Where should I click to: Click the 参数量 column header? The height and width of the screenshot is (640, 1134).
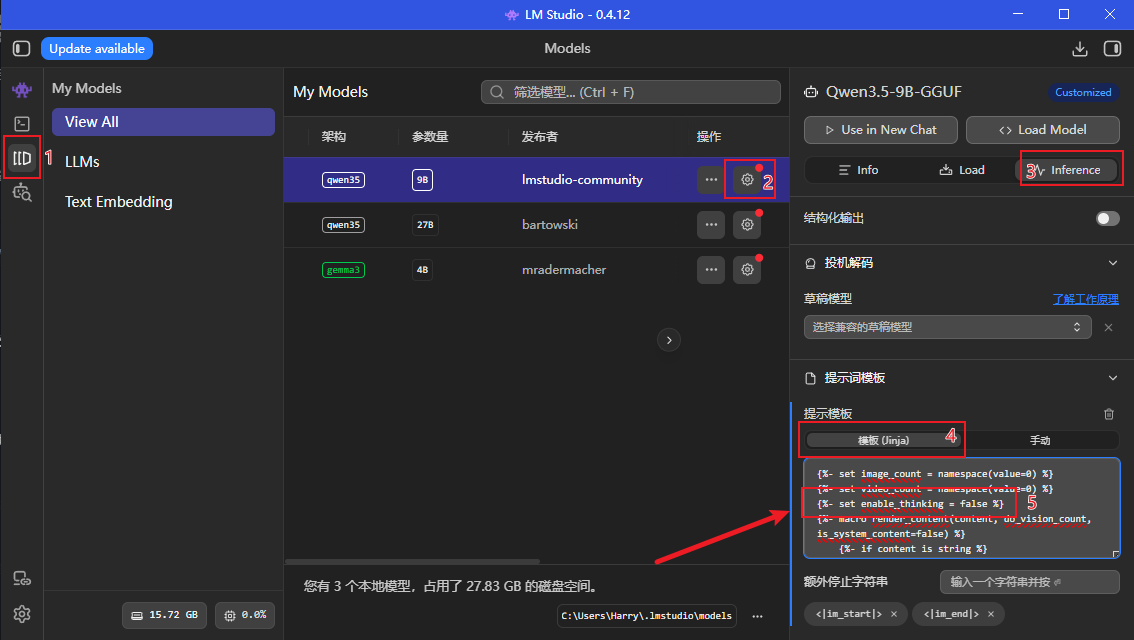[x=430, y=137]
